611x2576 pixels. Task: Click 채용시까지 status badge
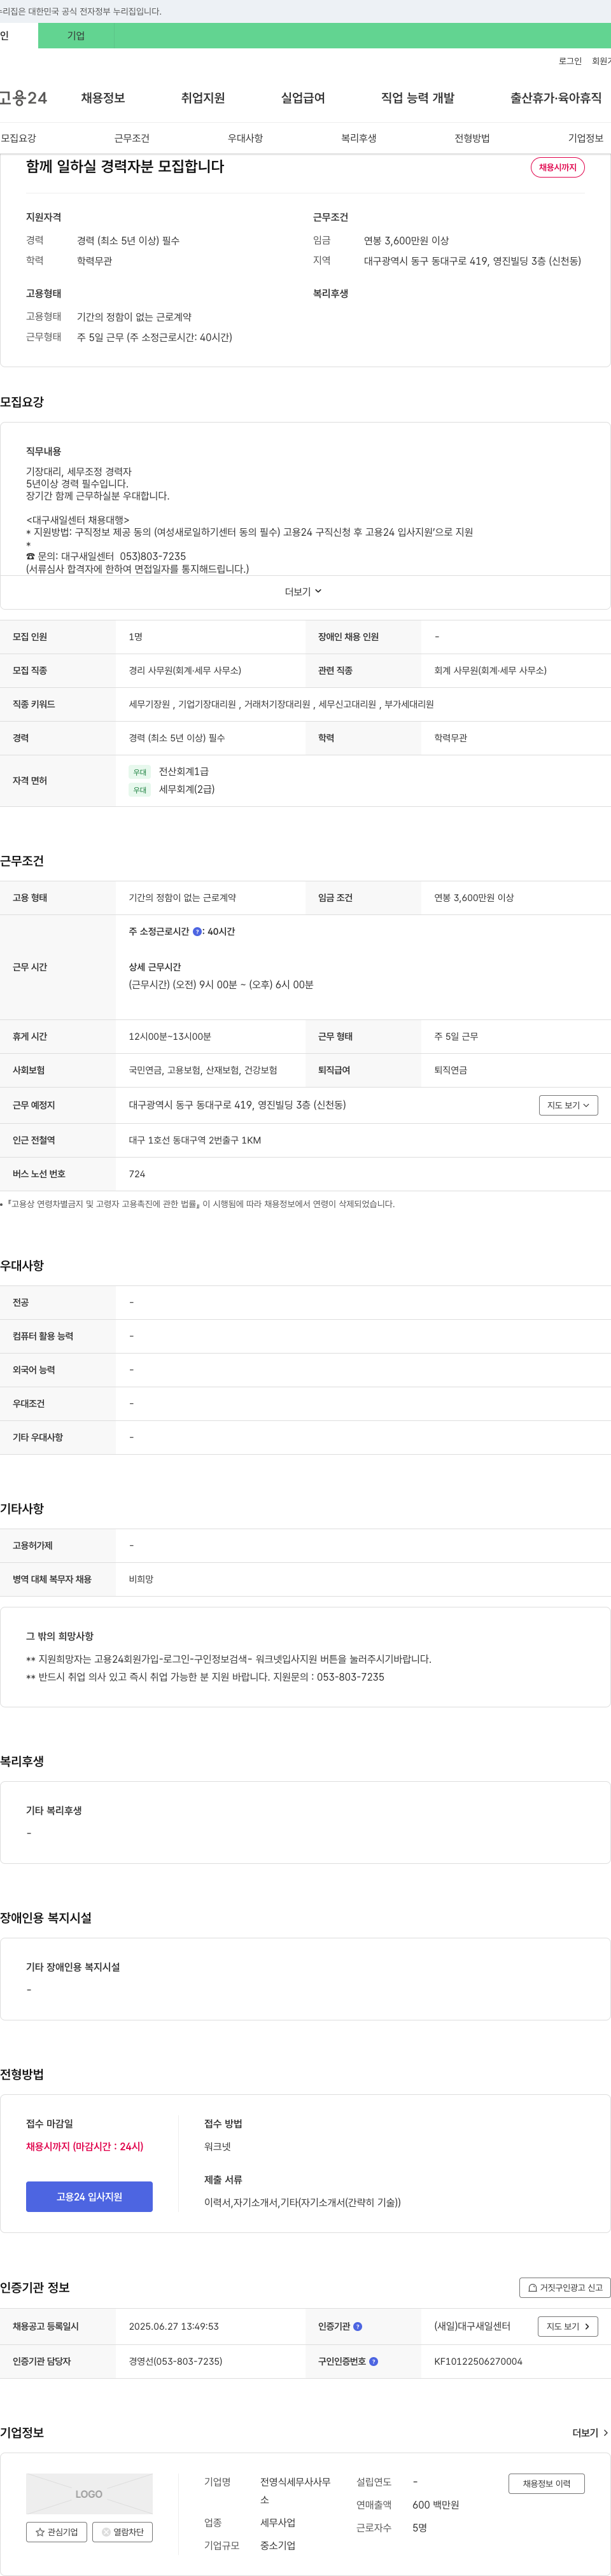(x=558, y=167)
